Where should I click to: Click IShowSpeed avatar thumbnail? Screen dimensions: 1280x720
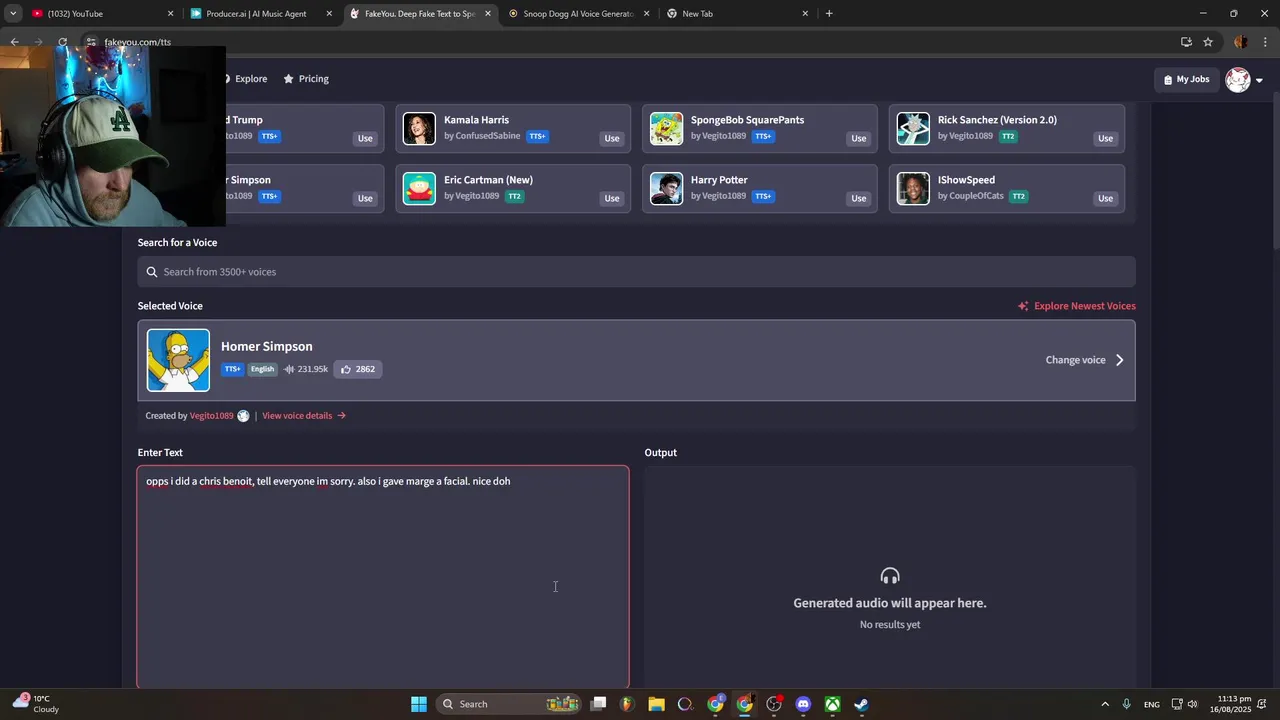pos(913,188)
